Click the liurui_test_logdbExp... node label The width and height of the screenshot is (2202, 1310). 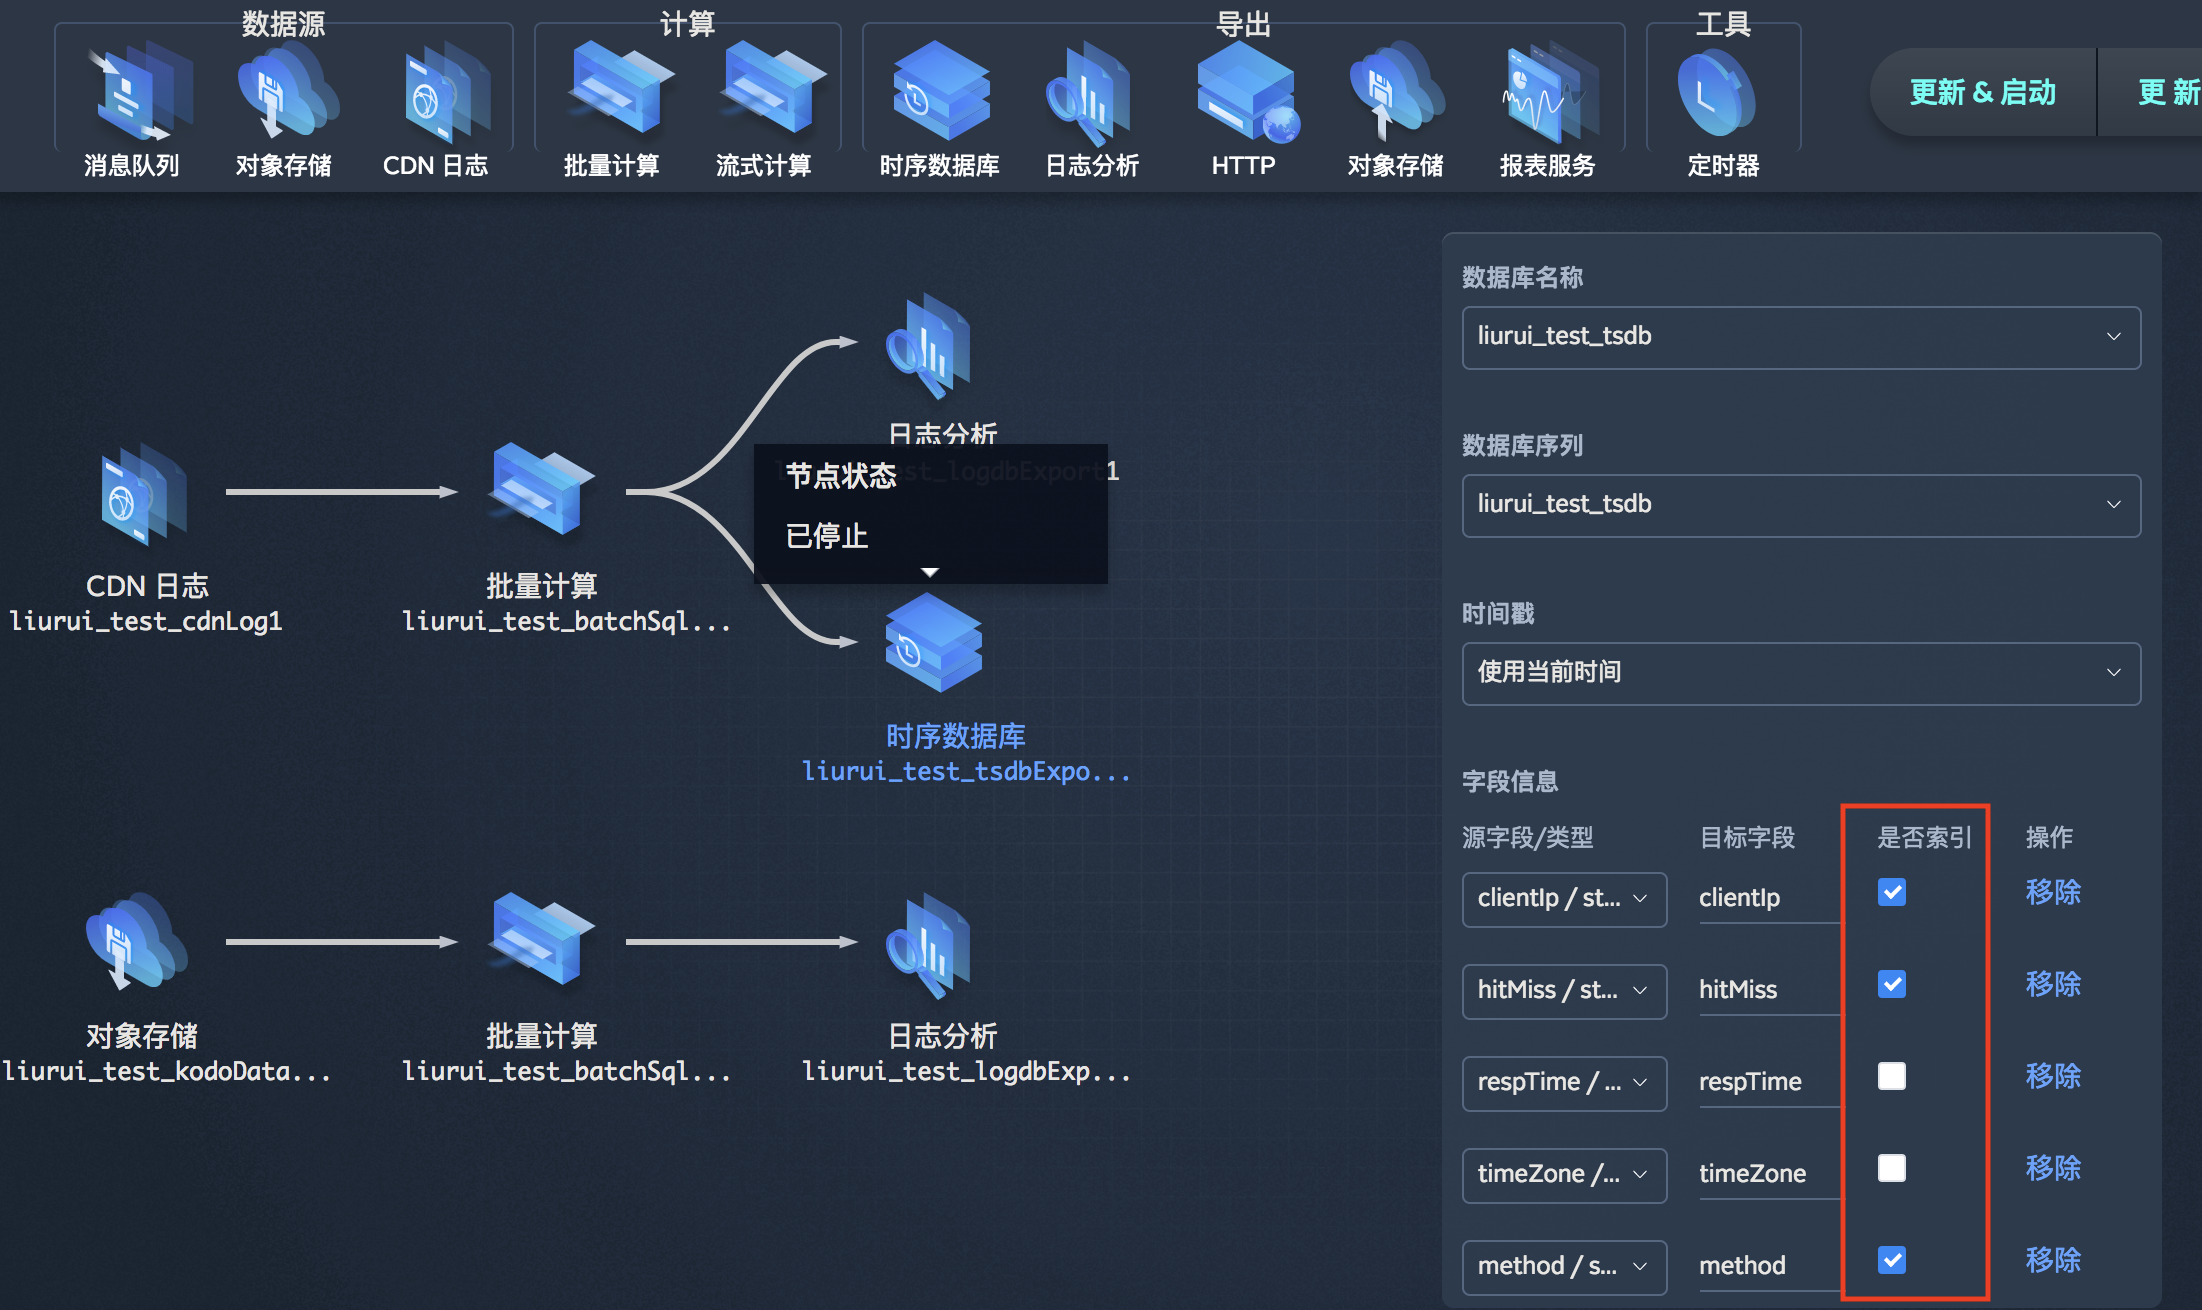[x=966, y=1072]
